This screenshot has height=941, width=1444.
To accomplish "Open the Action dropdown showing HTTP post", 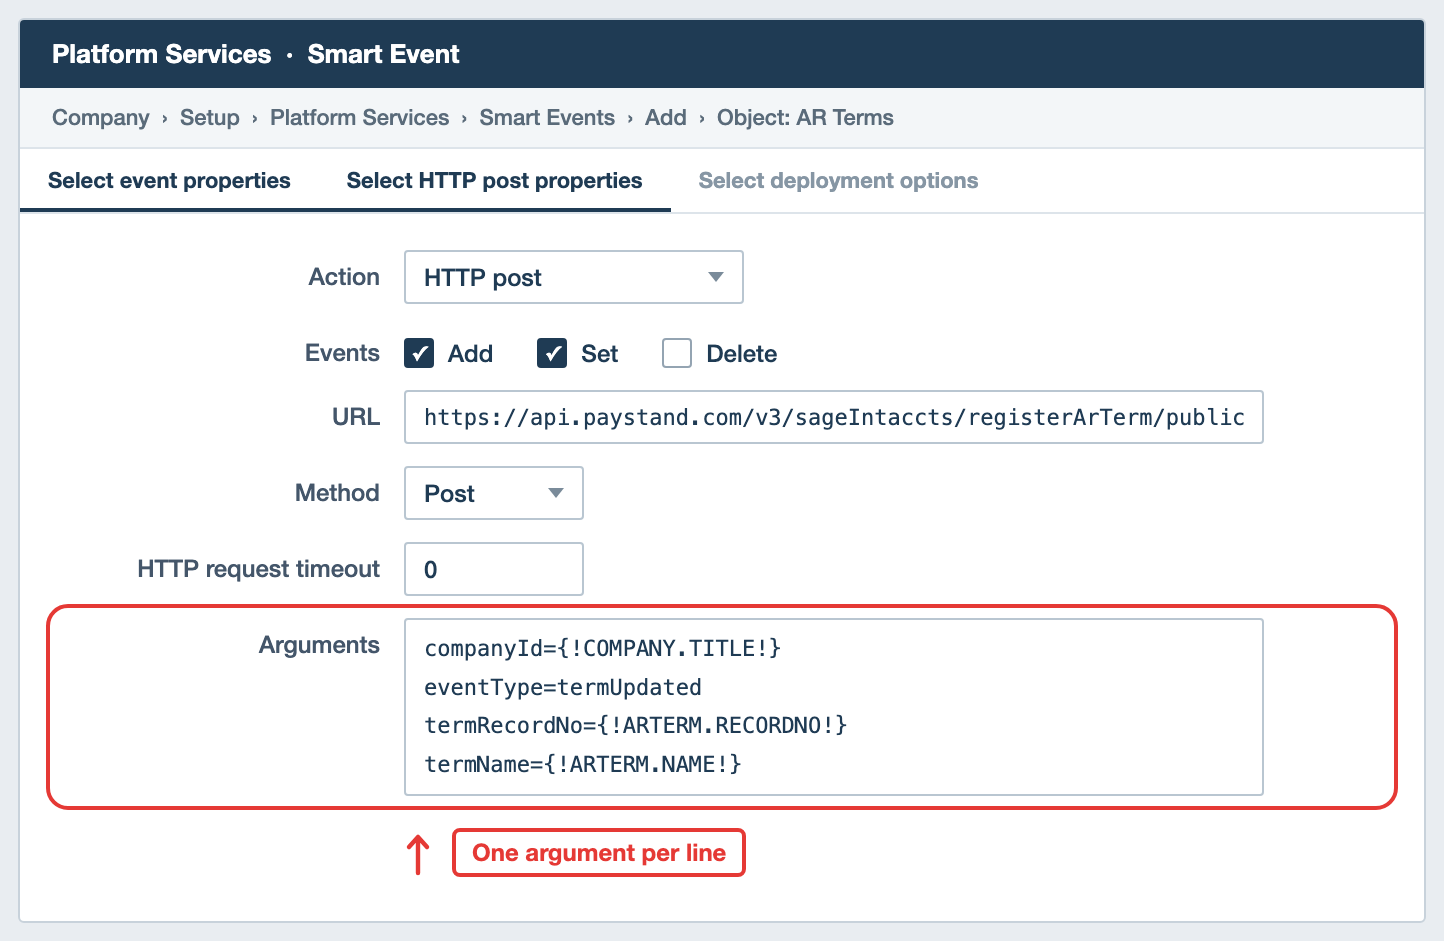I will coord(573,277).
